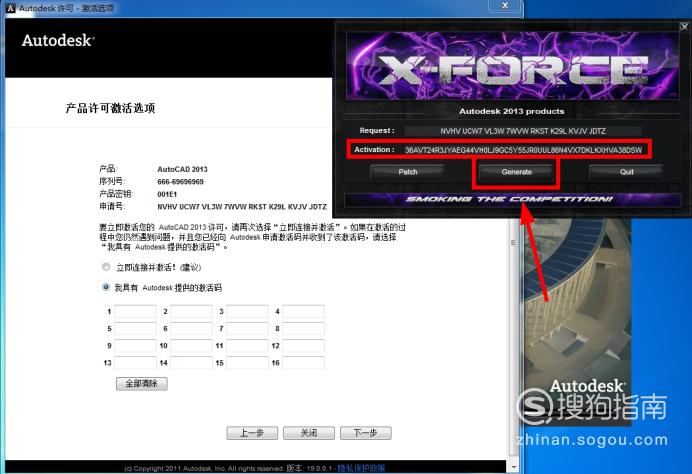
Task: Click the Autodesk window vertical scrollbar grip
Action: click(x=513, y=242)
